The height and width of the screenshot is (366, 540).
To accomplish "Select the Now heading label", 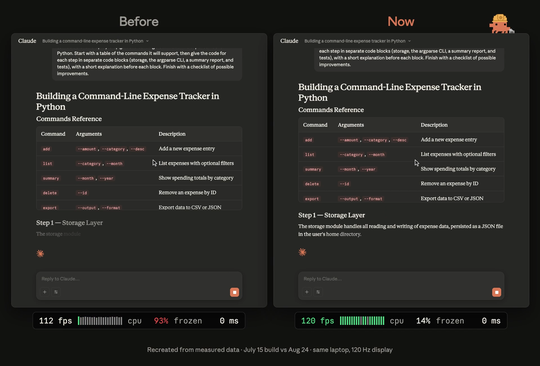I will [401, 22].
